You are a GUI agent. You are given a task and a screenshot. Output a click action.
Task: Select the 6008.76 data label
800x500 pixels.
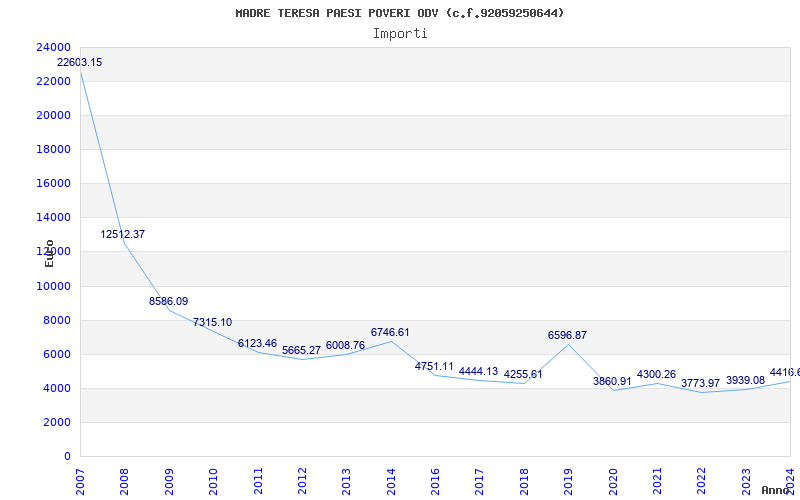345,345
